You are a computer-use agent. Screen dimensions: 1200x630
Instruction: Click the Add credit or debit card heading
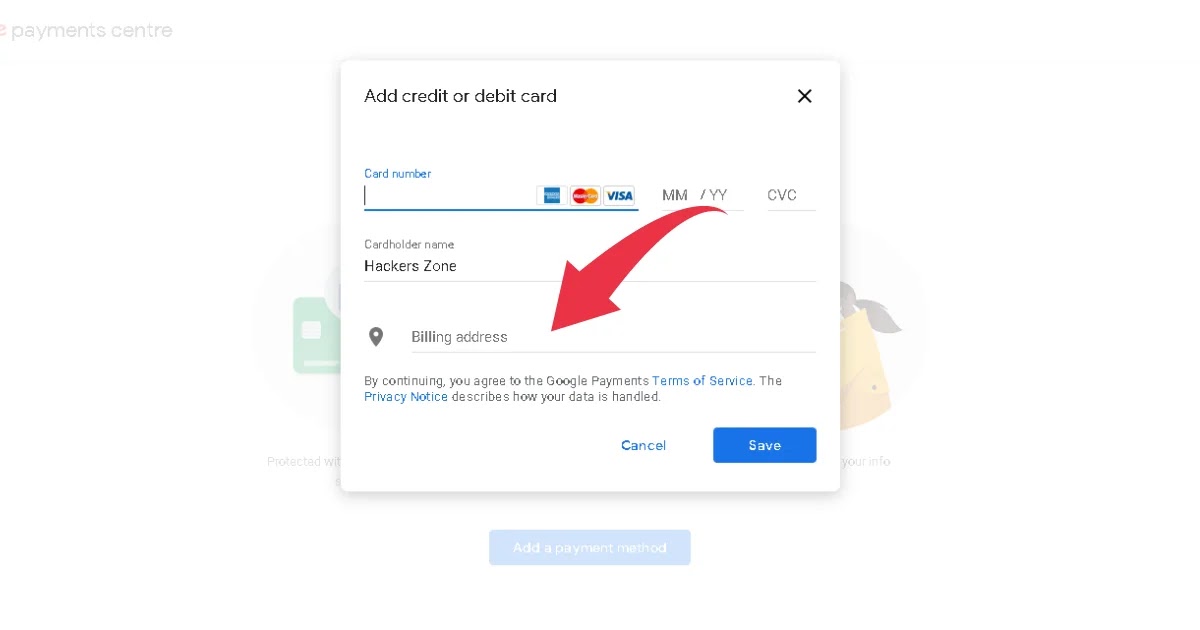click(x=460, y=96)
